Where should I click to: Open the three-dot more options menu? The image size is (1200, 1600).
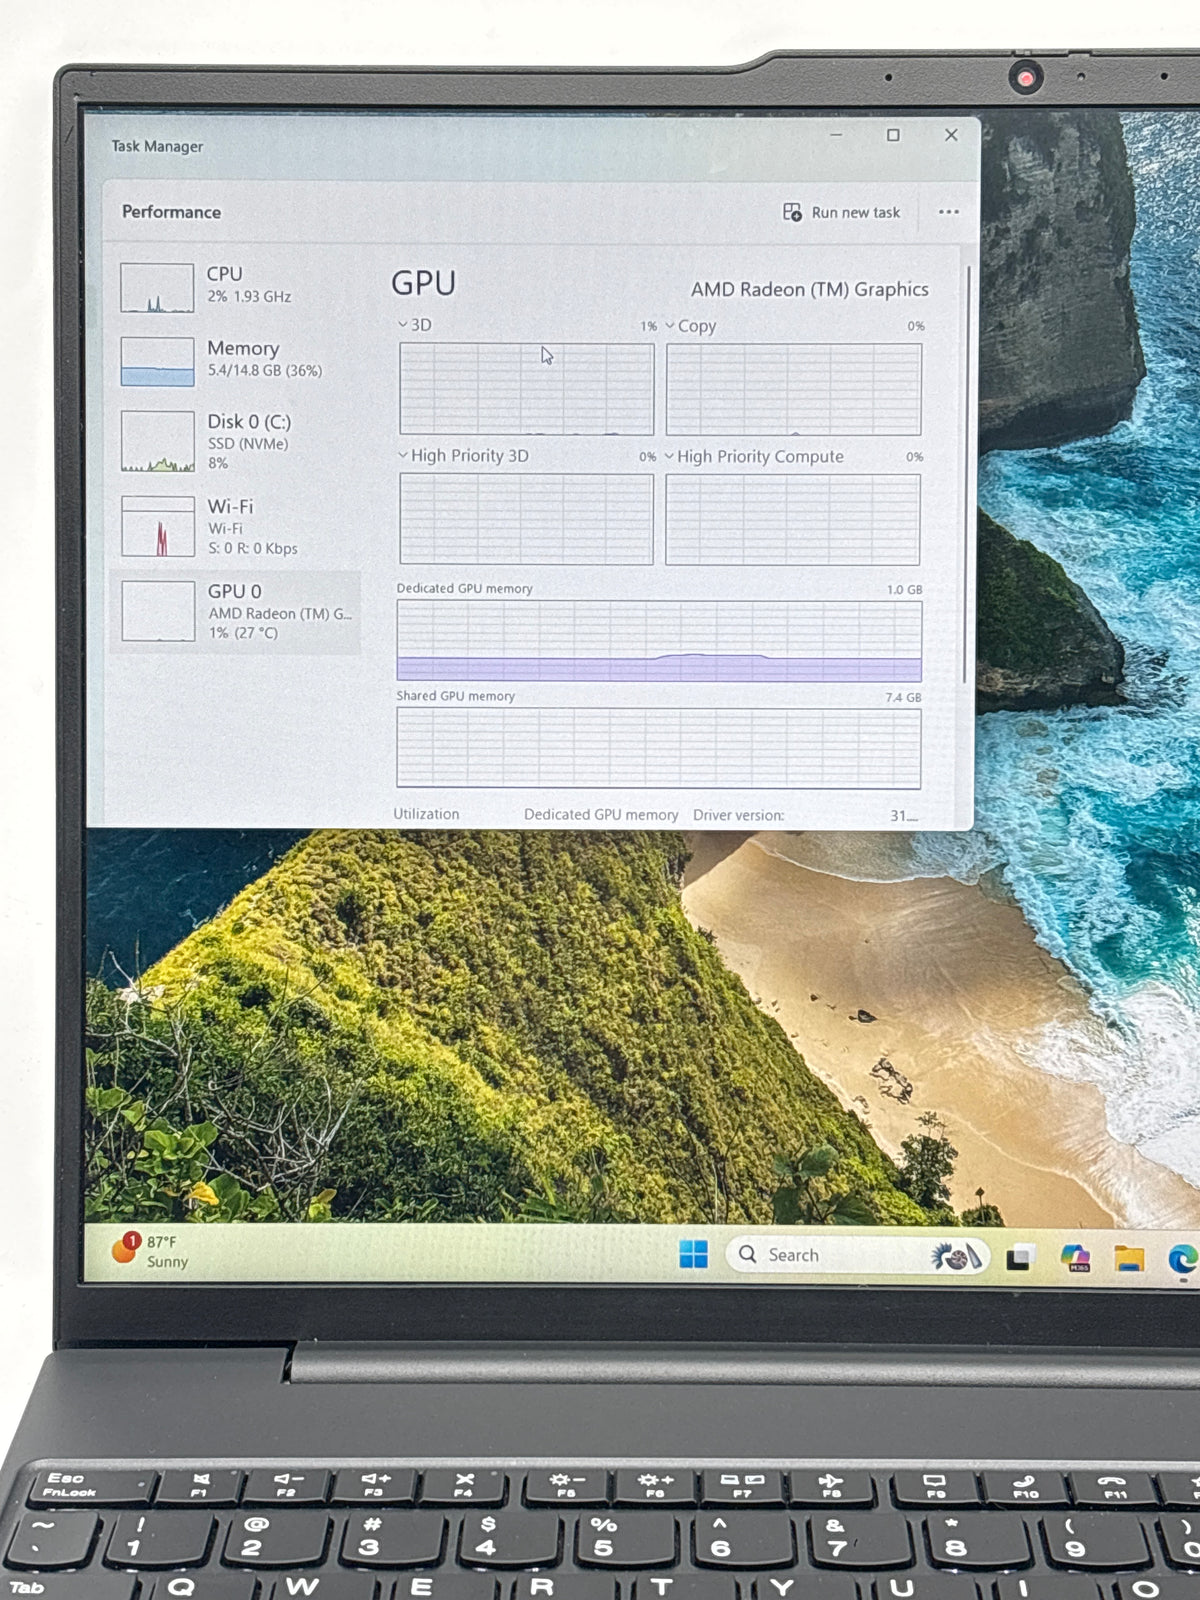coord(948,212)
